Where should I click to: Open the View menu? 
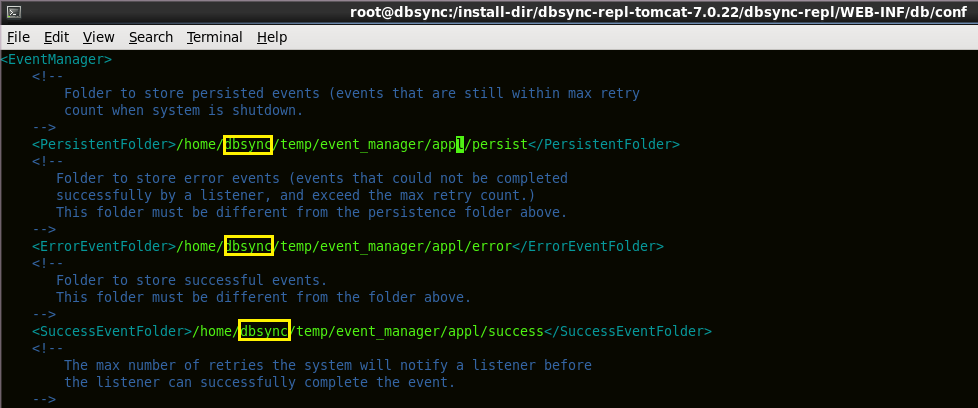pos(98,37)
